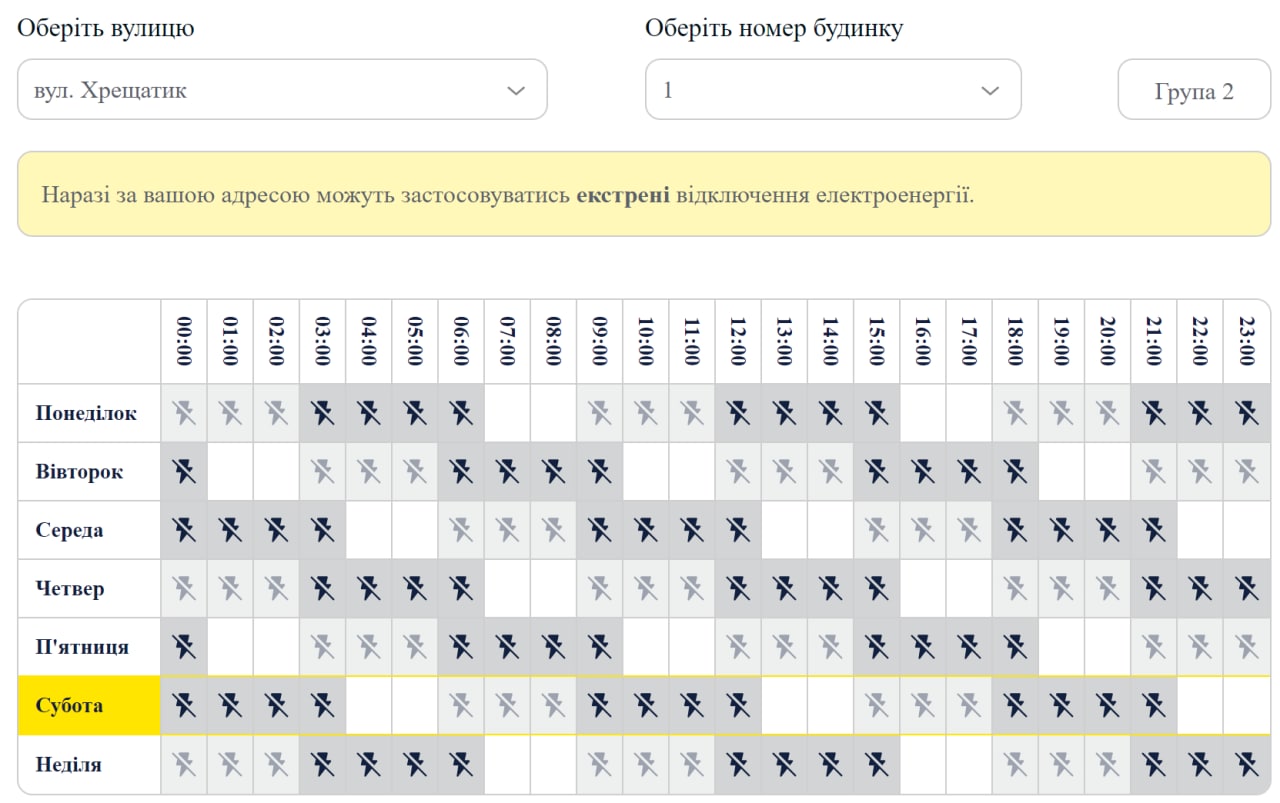Click Monday 09:00 possible outage icon
Screen dimensions: 1280x803
599,413
